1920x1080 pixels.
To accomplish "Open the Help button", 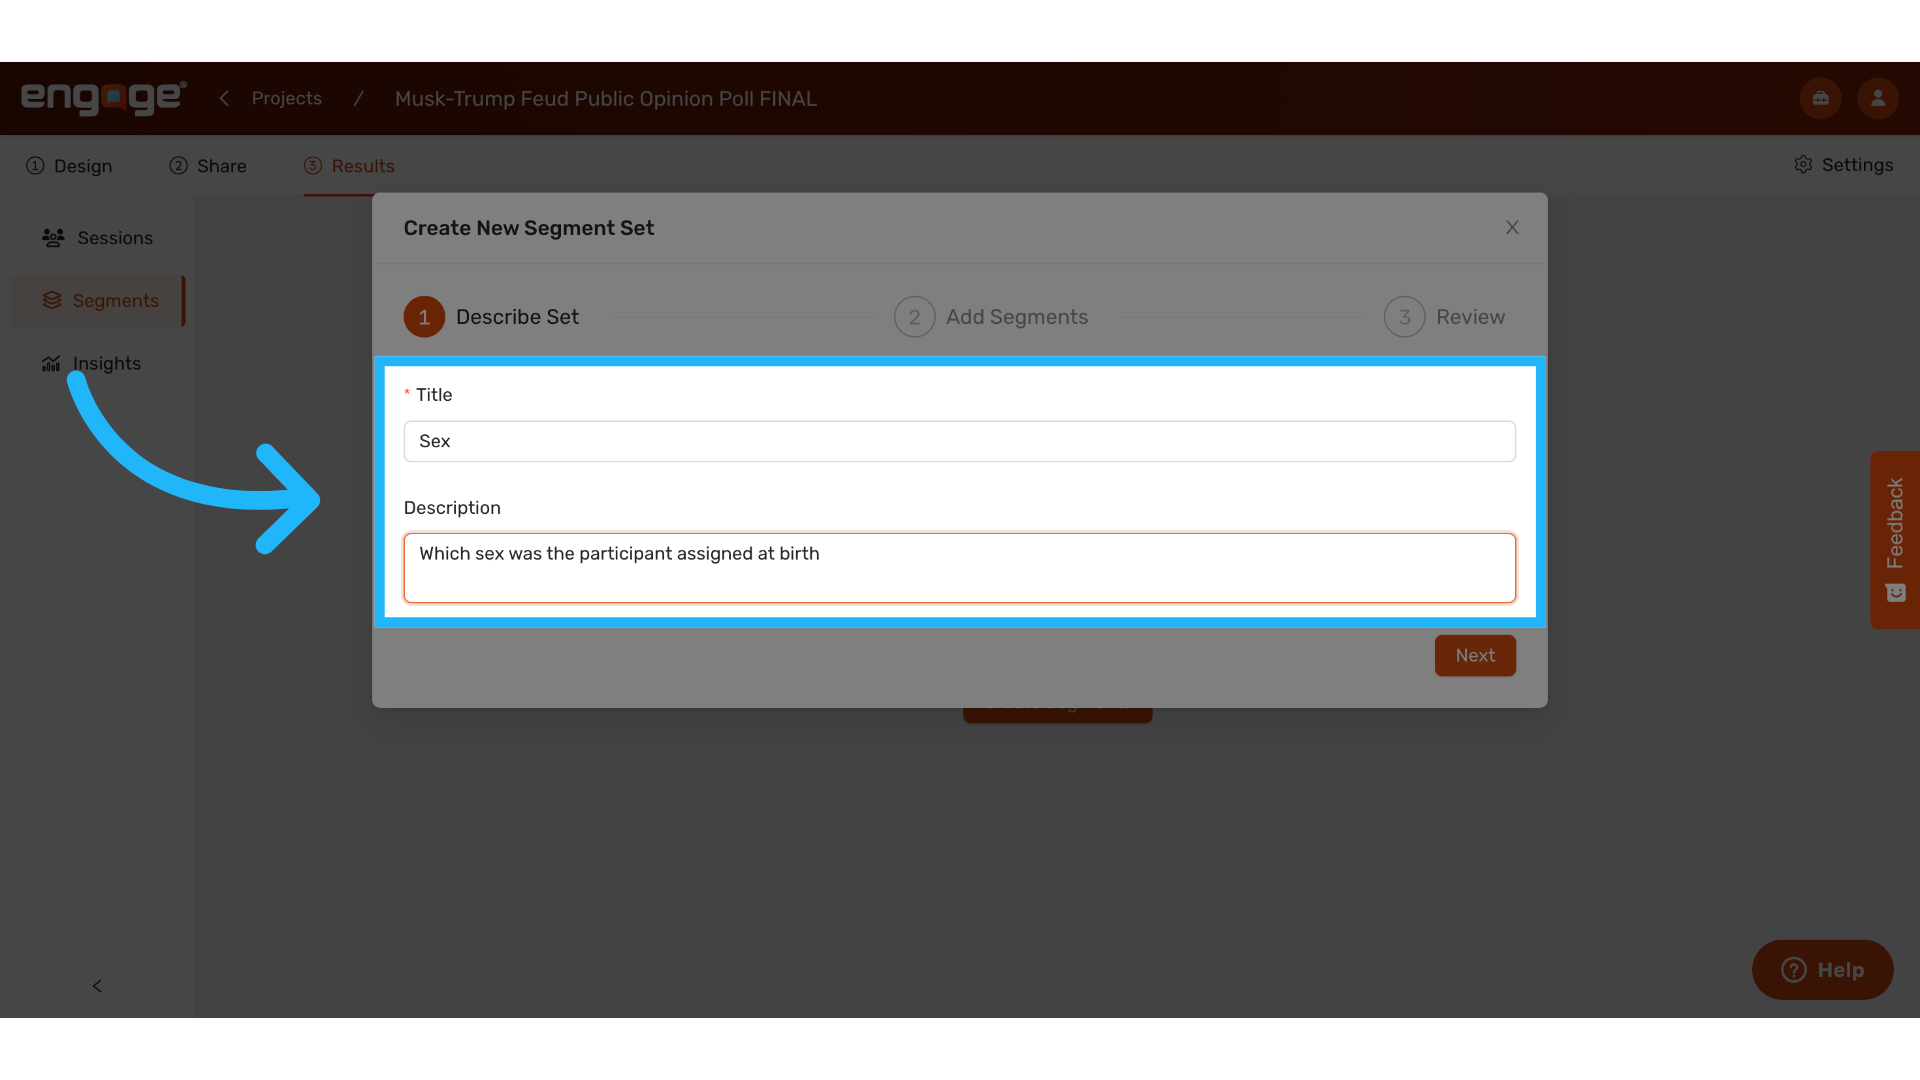I will [1822, 970].
